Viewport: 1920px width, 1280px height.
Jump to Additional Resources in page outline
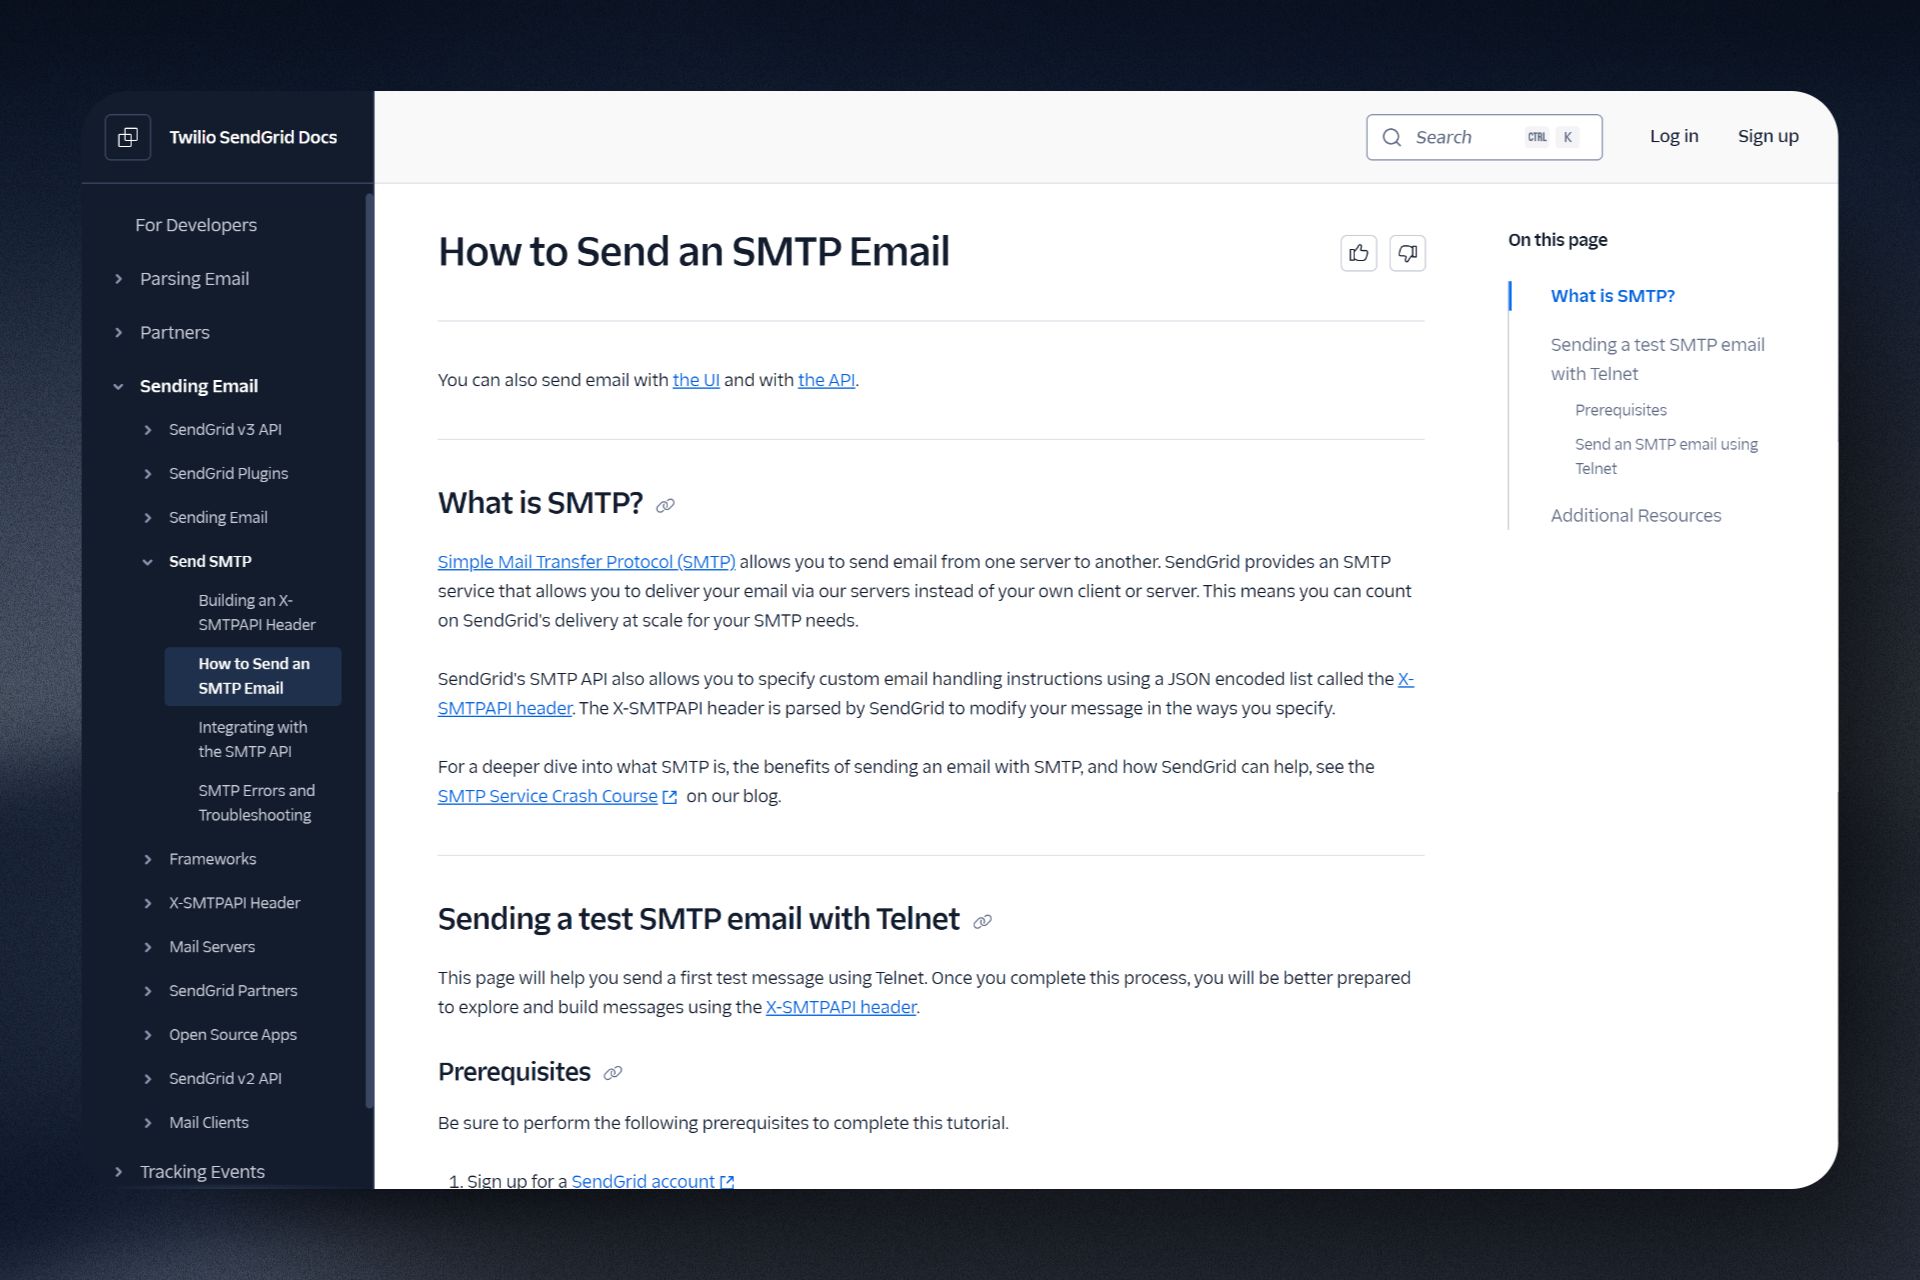(1636, 516)
